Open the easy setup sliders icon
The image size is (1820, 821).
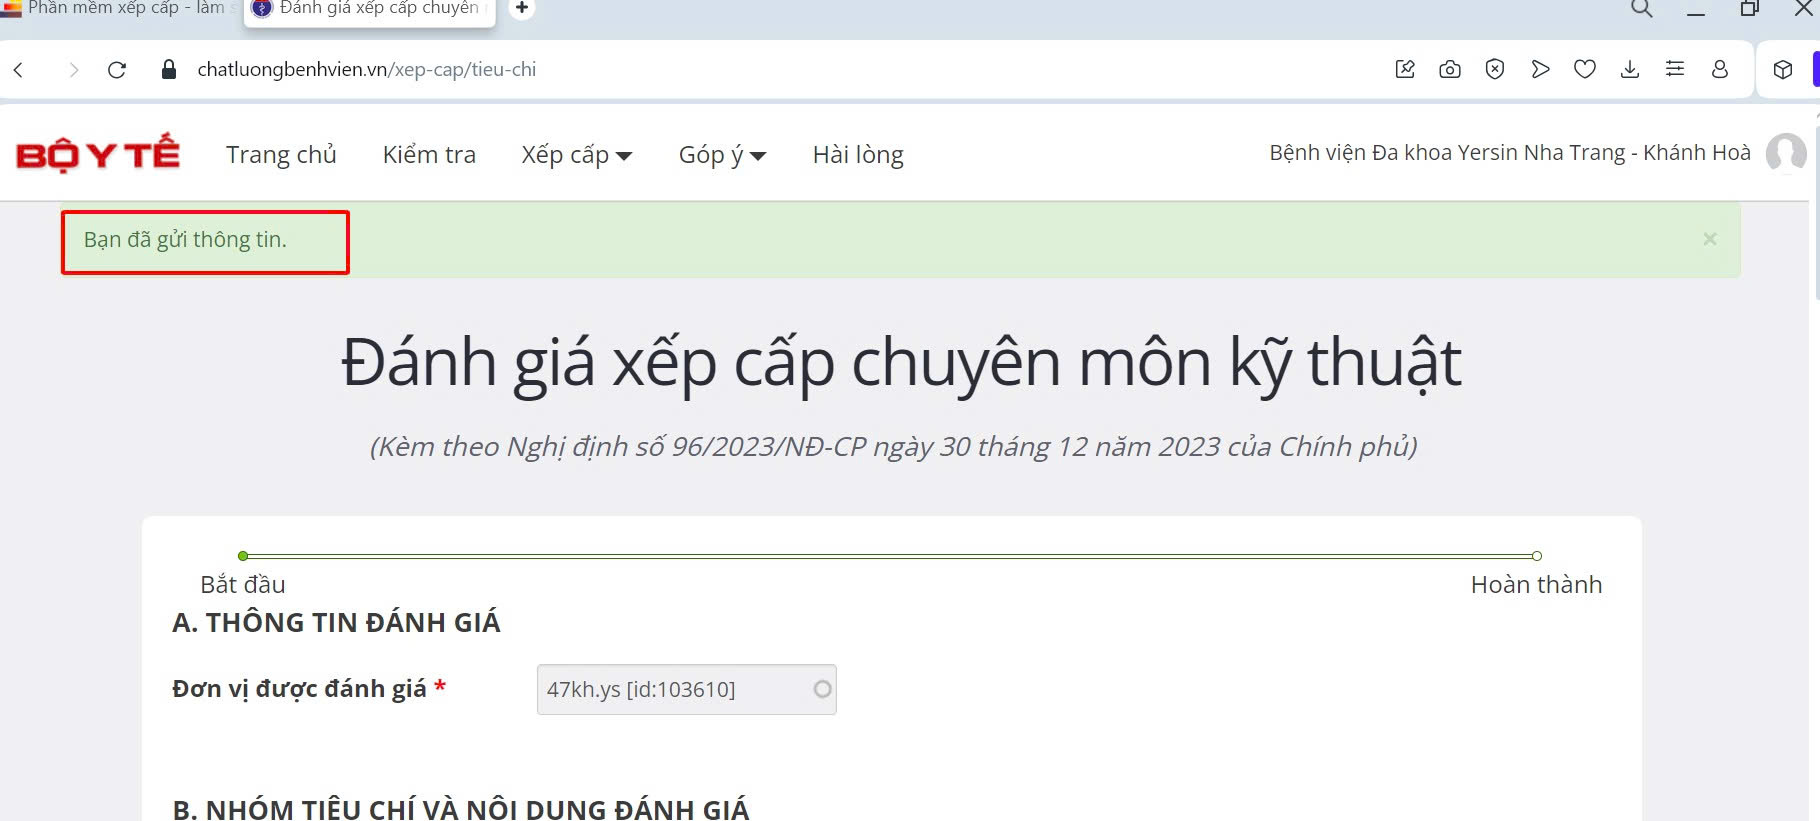pyautogui.click(x=1675, y=69)
